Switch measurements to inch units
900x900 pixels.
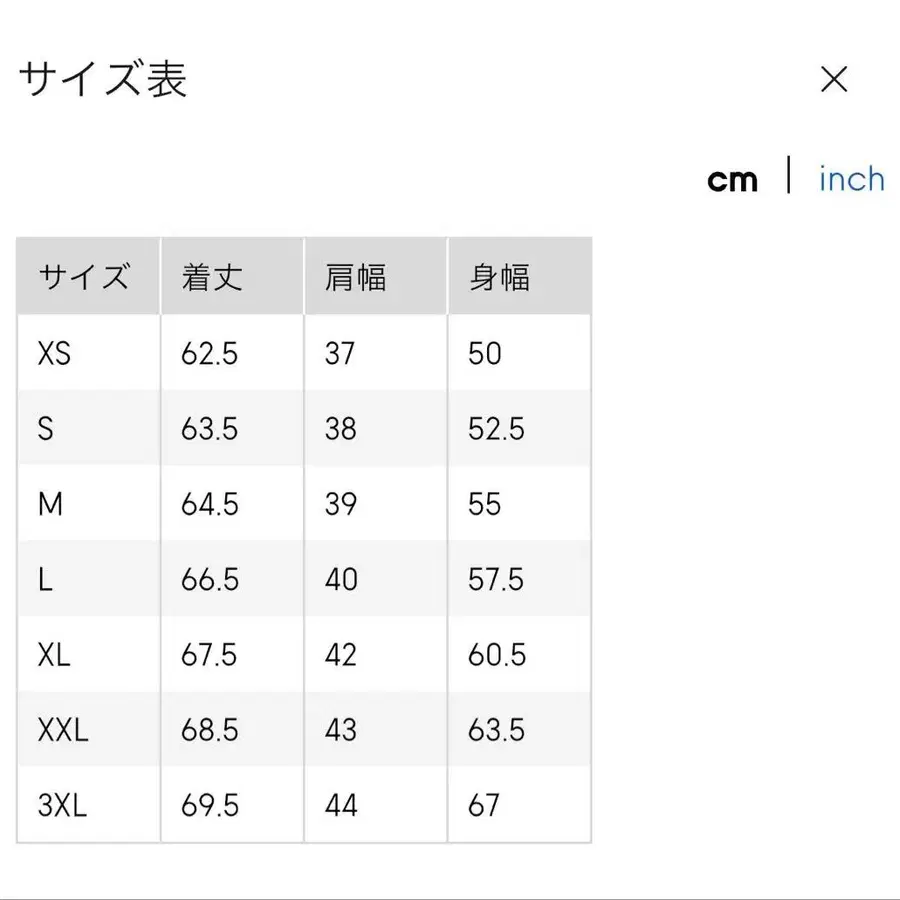(850, 179)
